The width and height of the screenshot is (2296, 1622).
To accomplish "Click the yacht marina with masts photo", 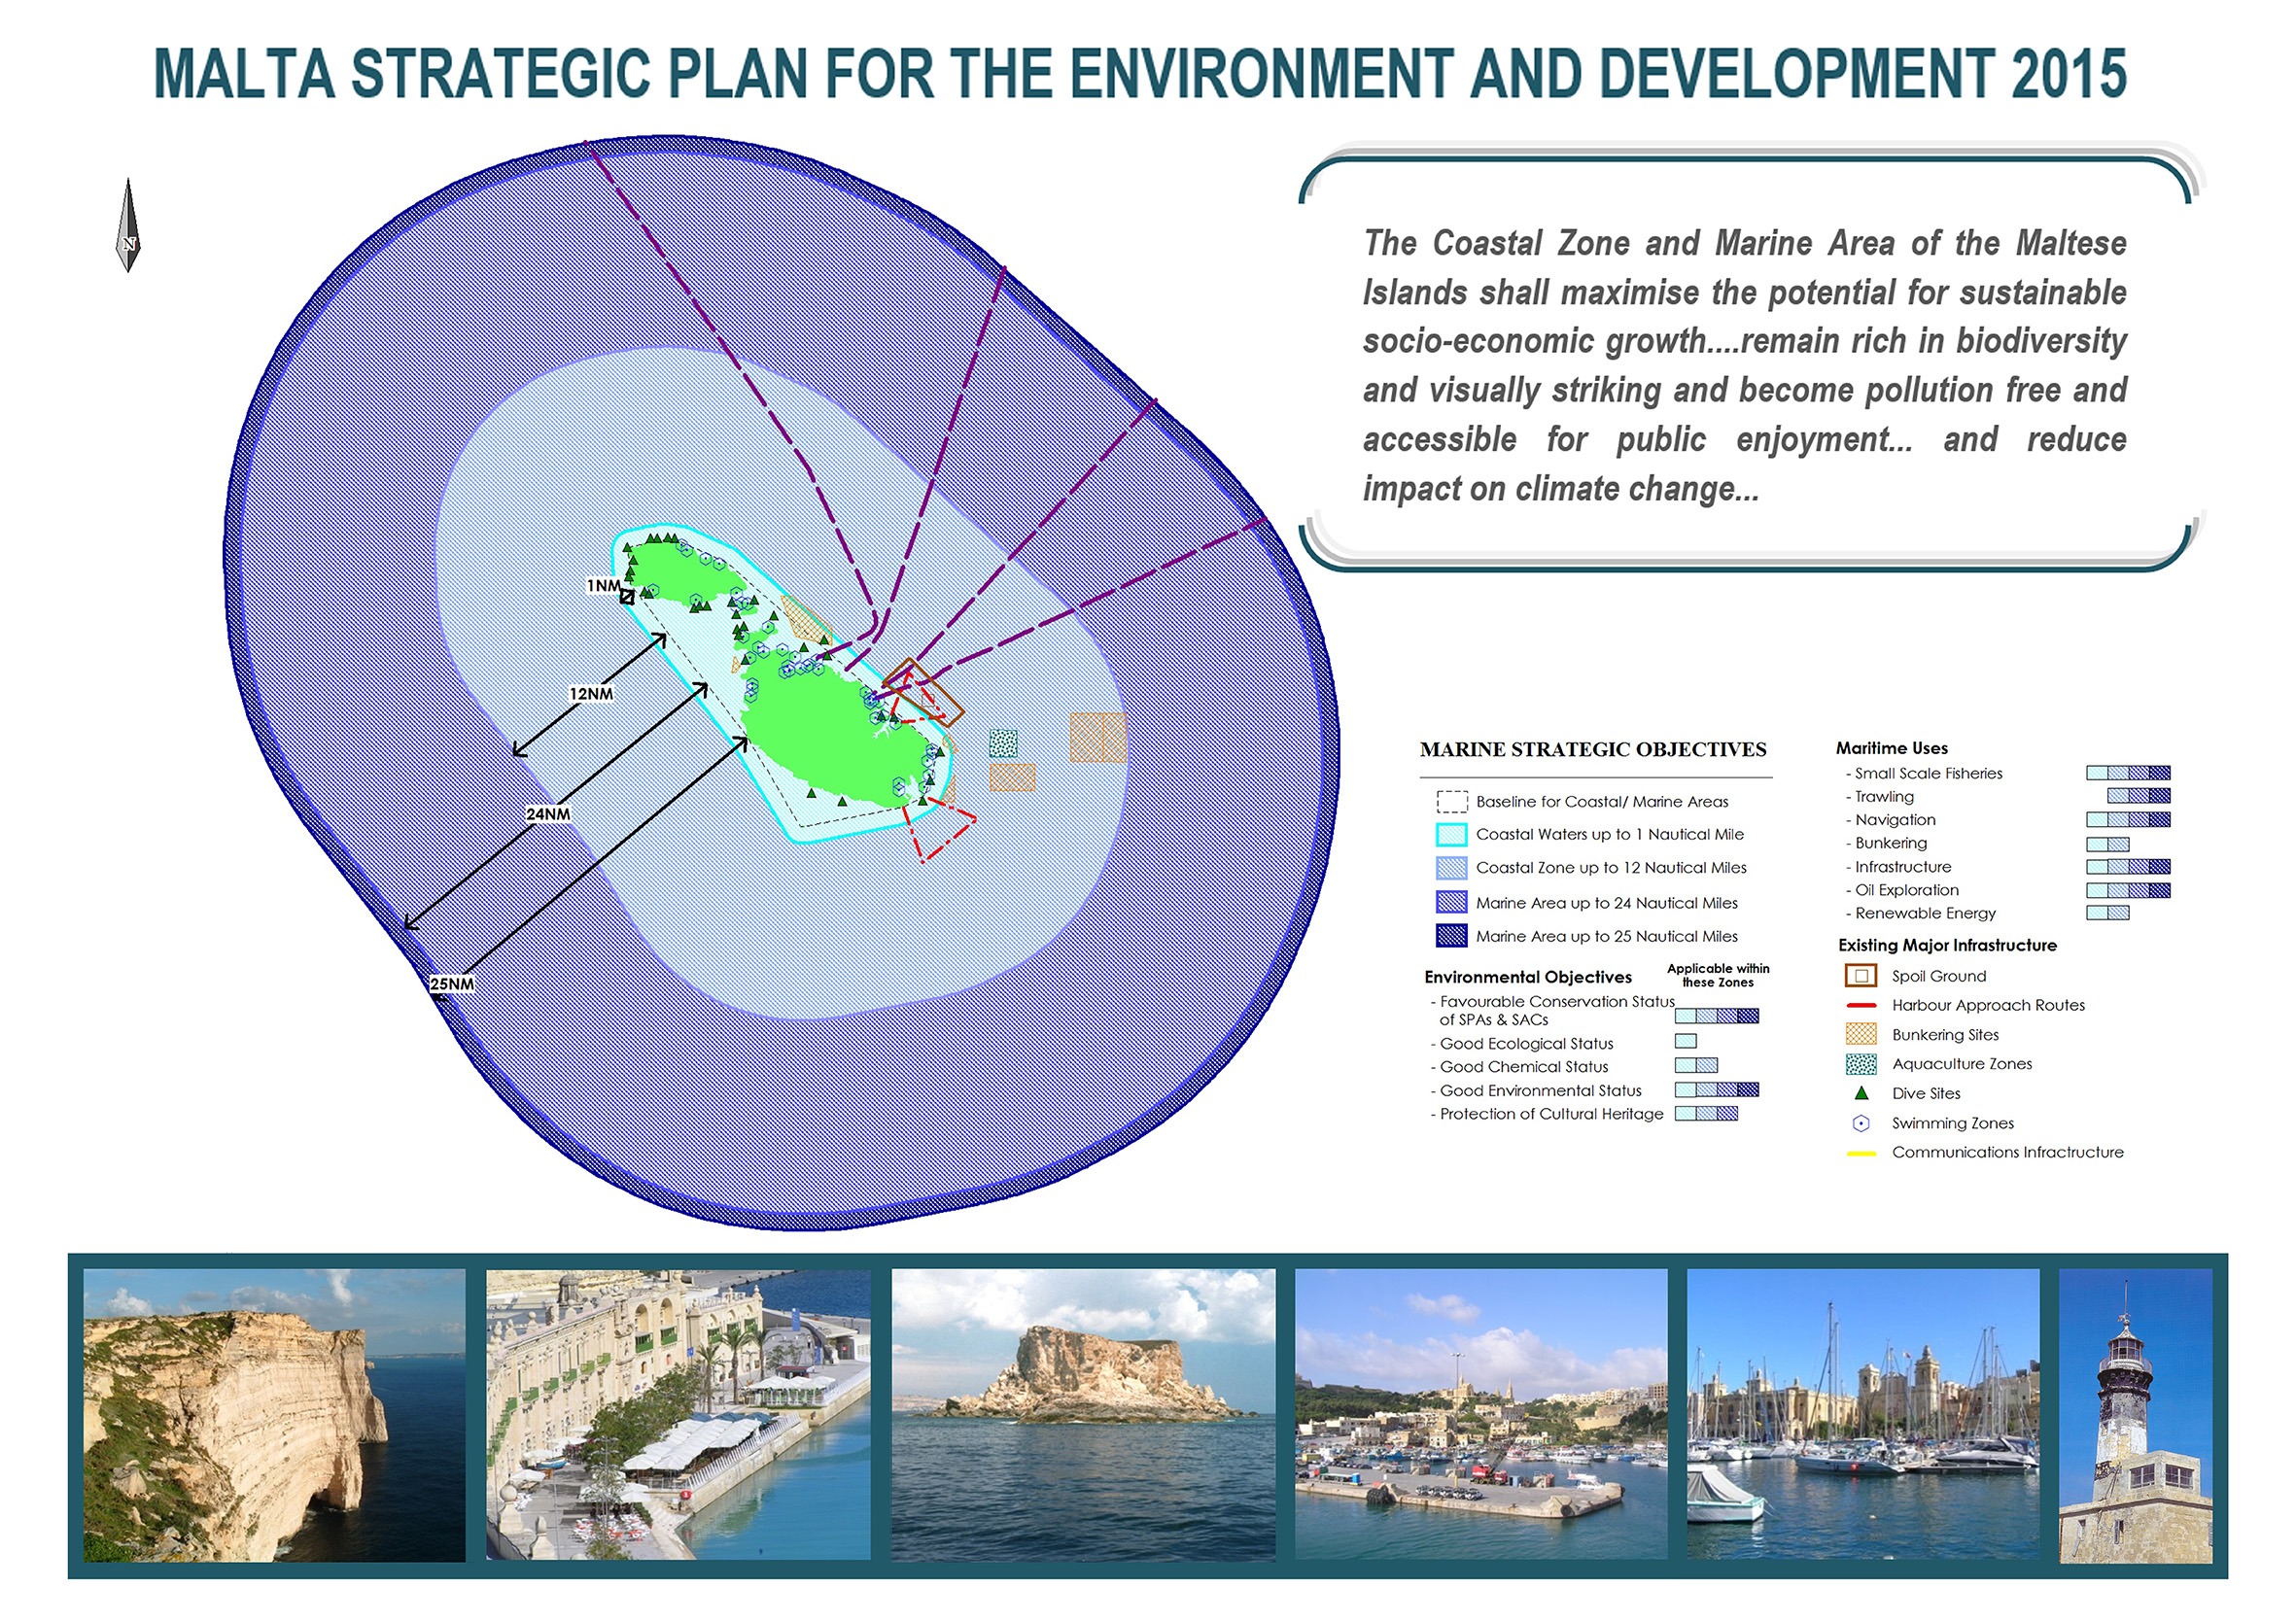I will (x=1863, y=1416).
